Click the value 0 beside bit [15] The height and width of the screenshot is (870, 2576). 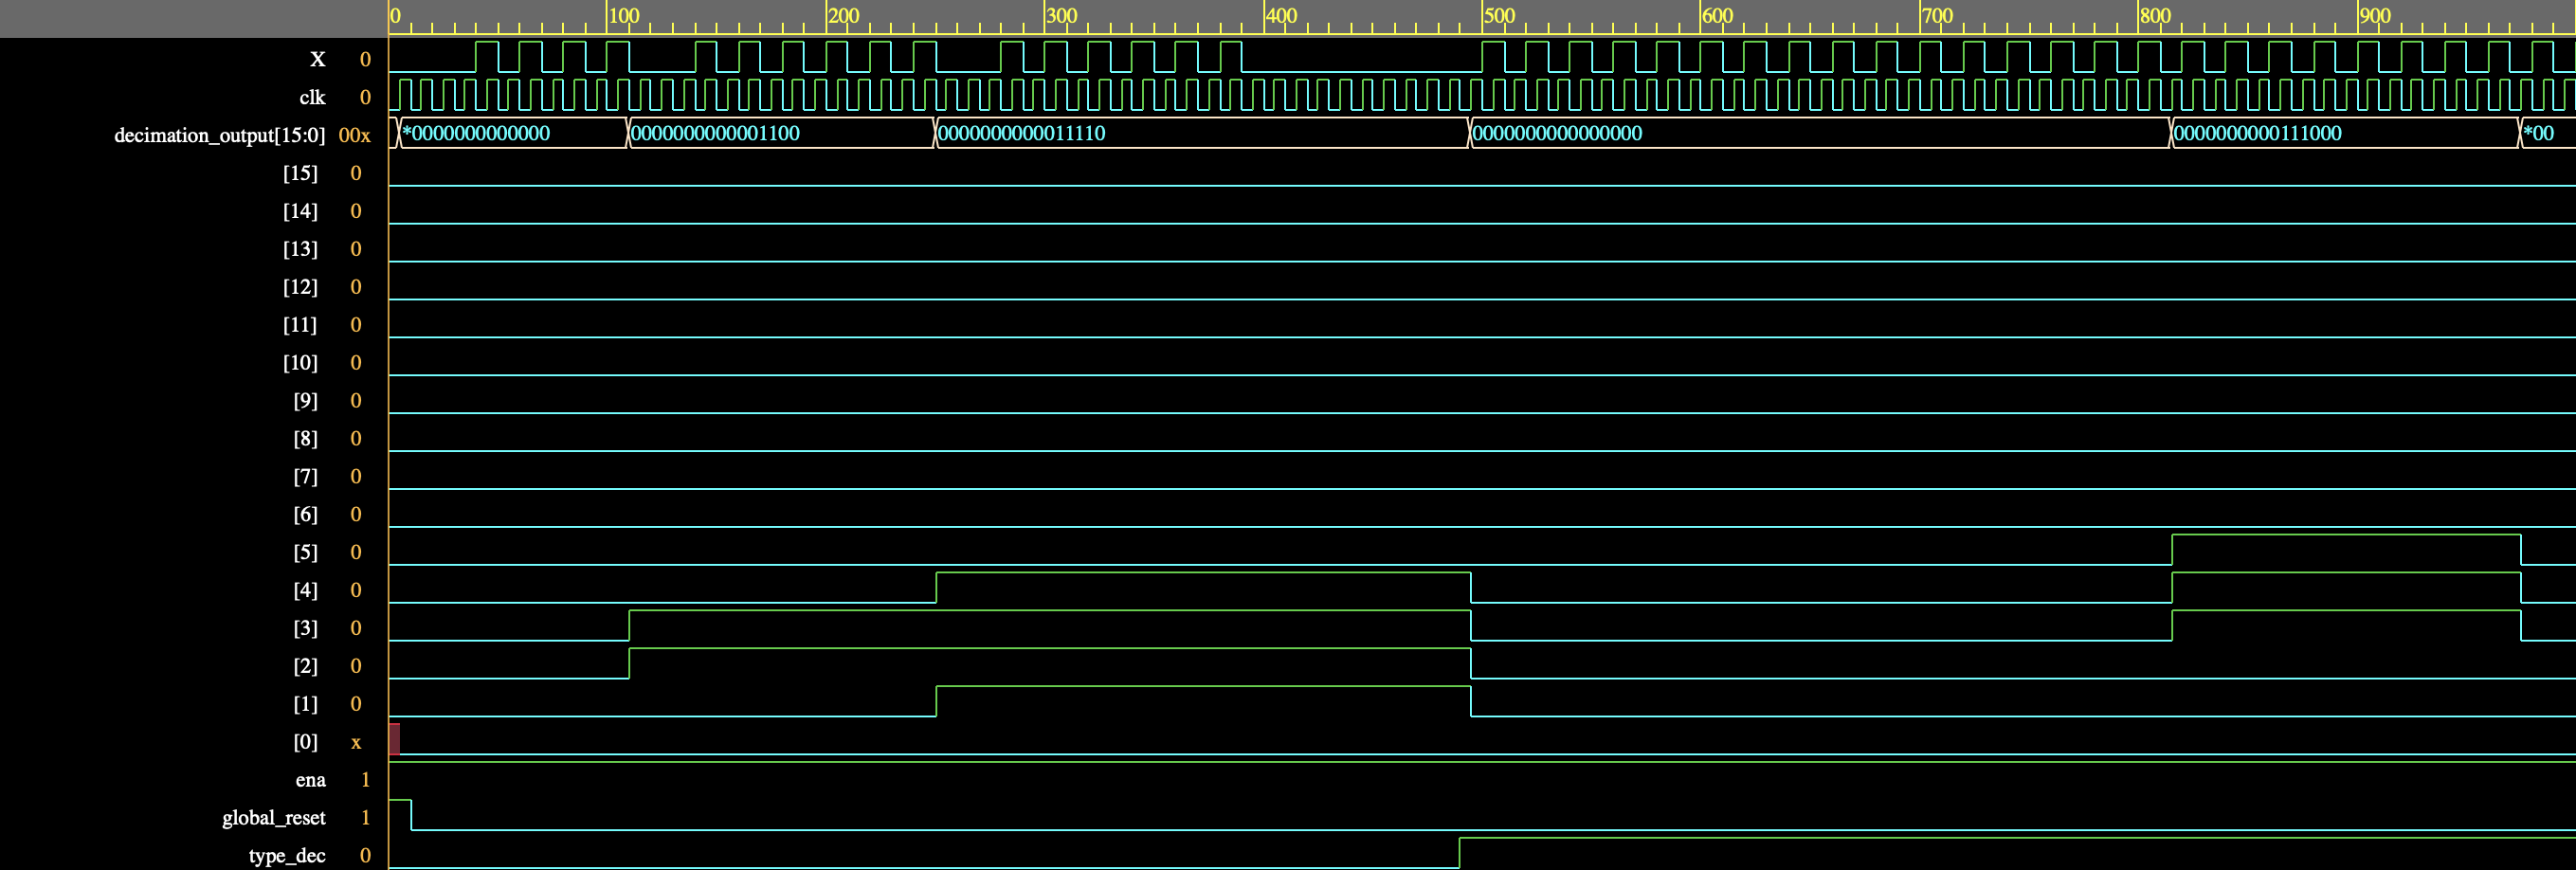click(x=356, y=173)
